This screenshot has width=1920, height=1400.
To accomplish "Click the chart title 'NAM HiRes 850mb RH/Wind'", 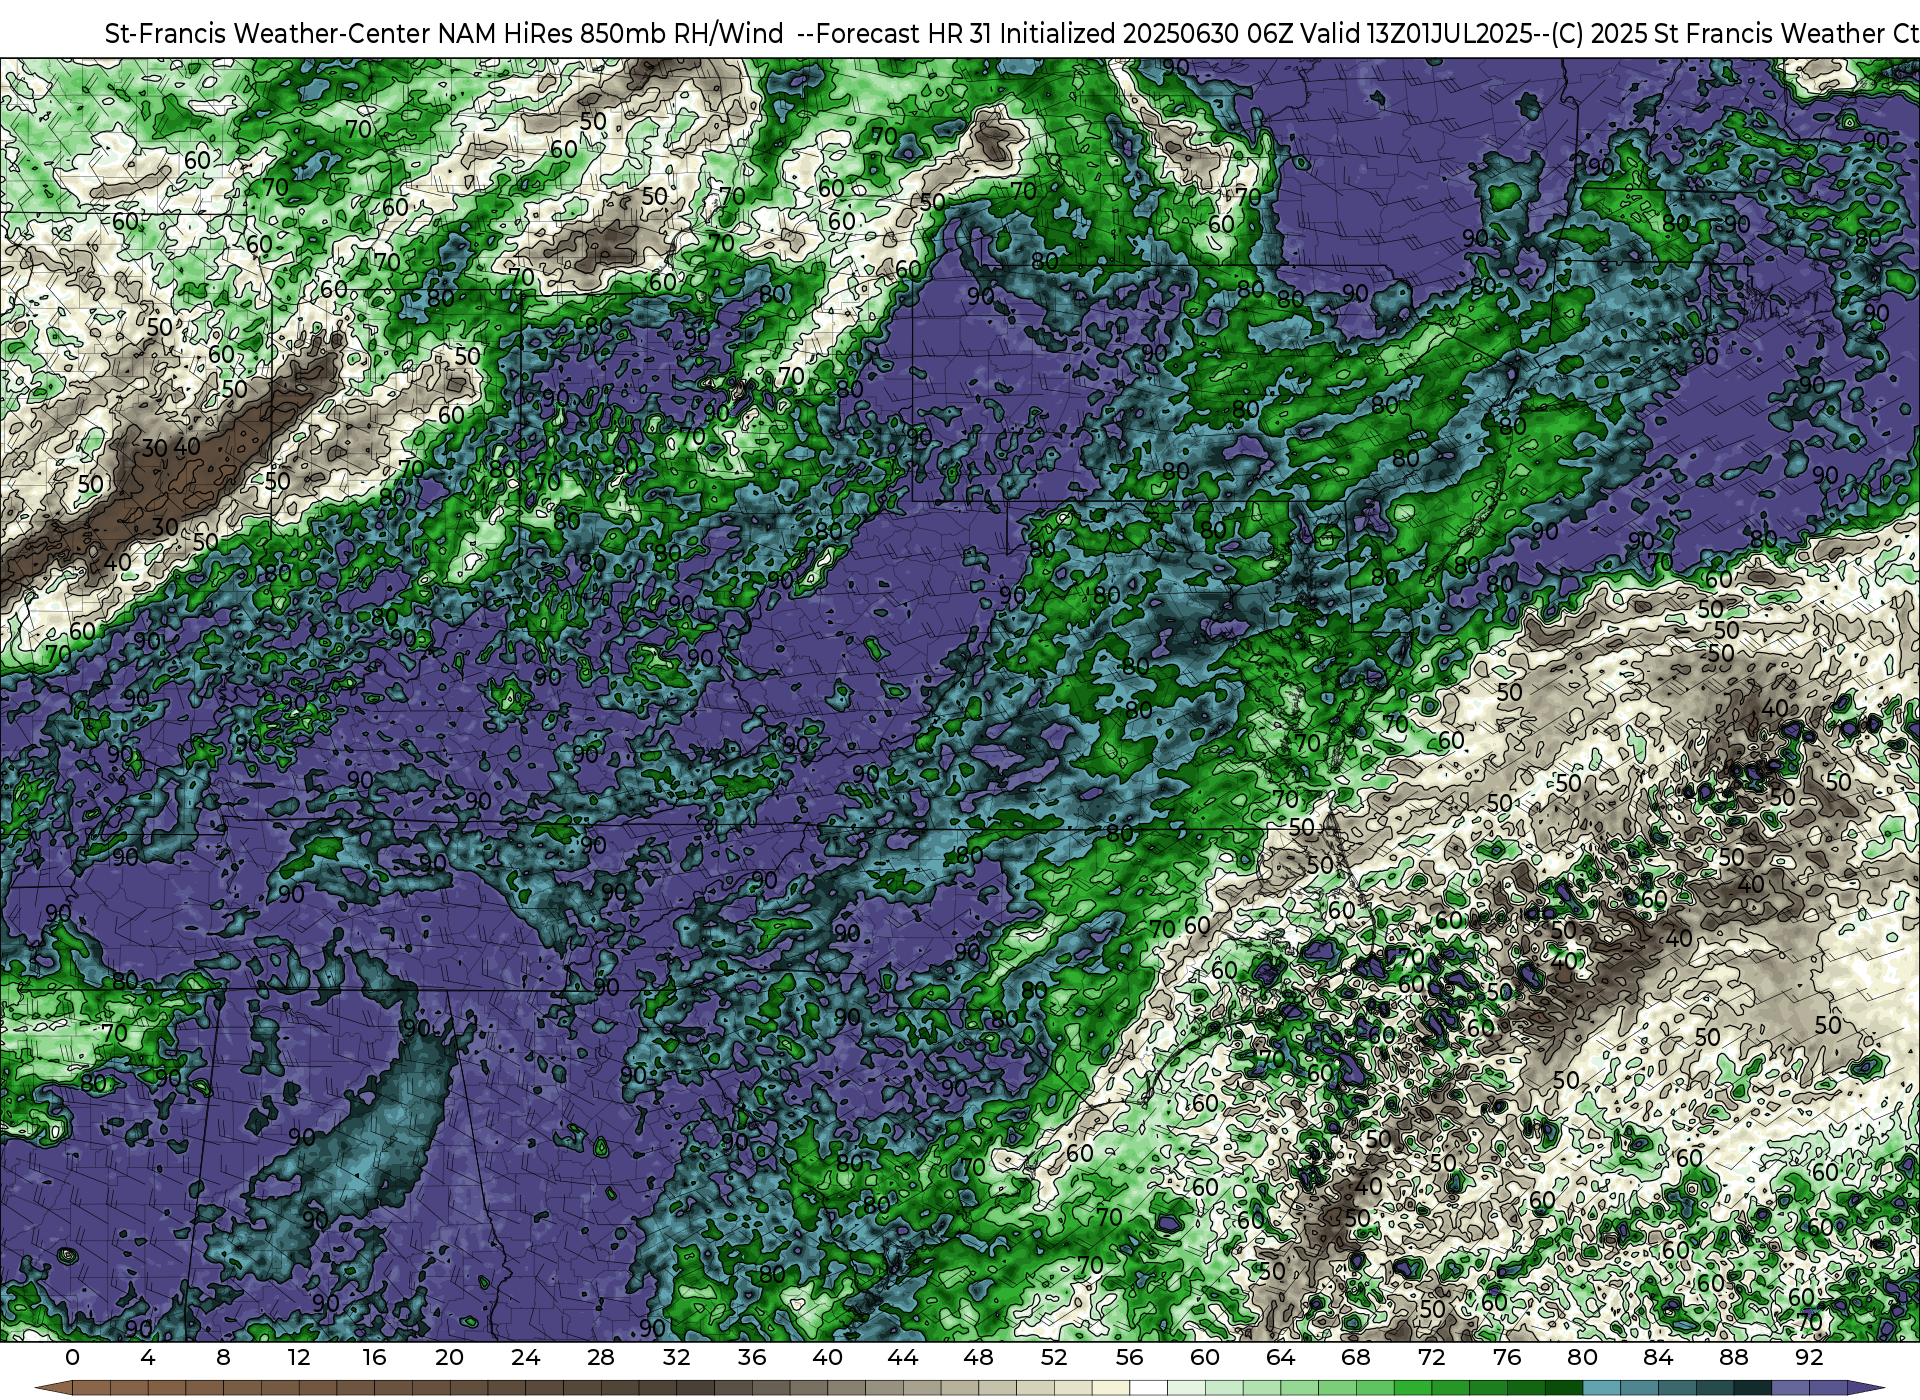I will pos(611,34).
